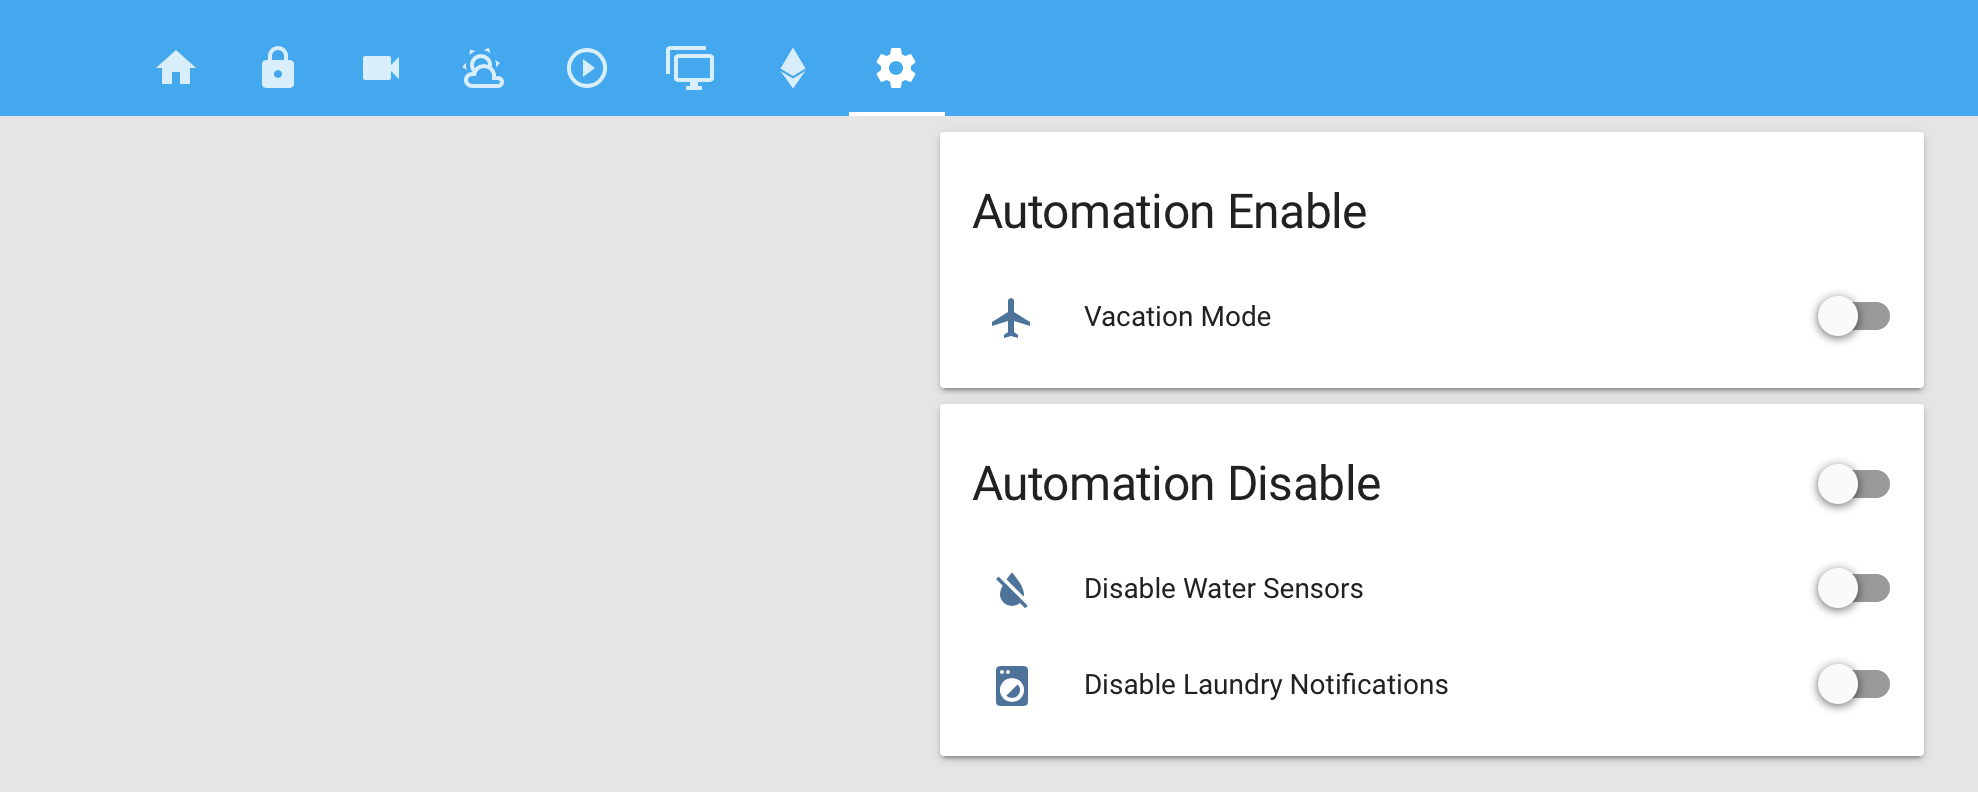Toggle the Automation Disable group switch
Screen dimensions: 1978x792
(1853, 484)
